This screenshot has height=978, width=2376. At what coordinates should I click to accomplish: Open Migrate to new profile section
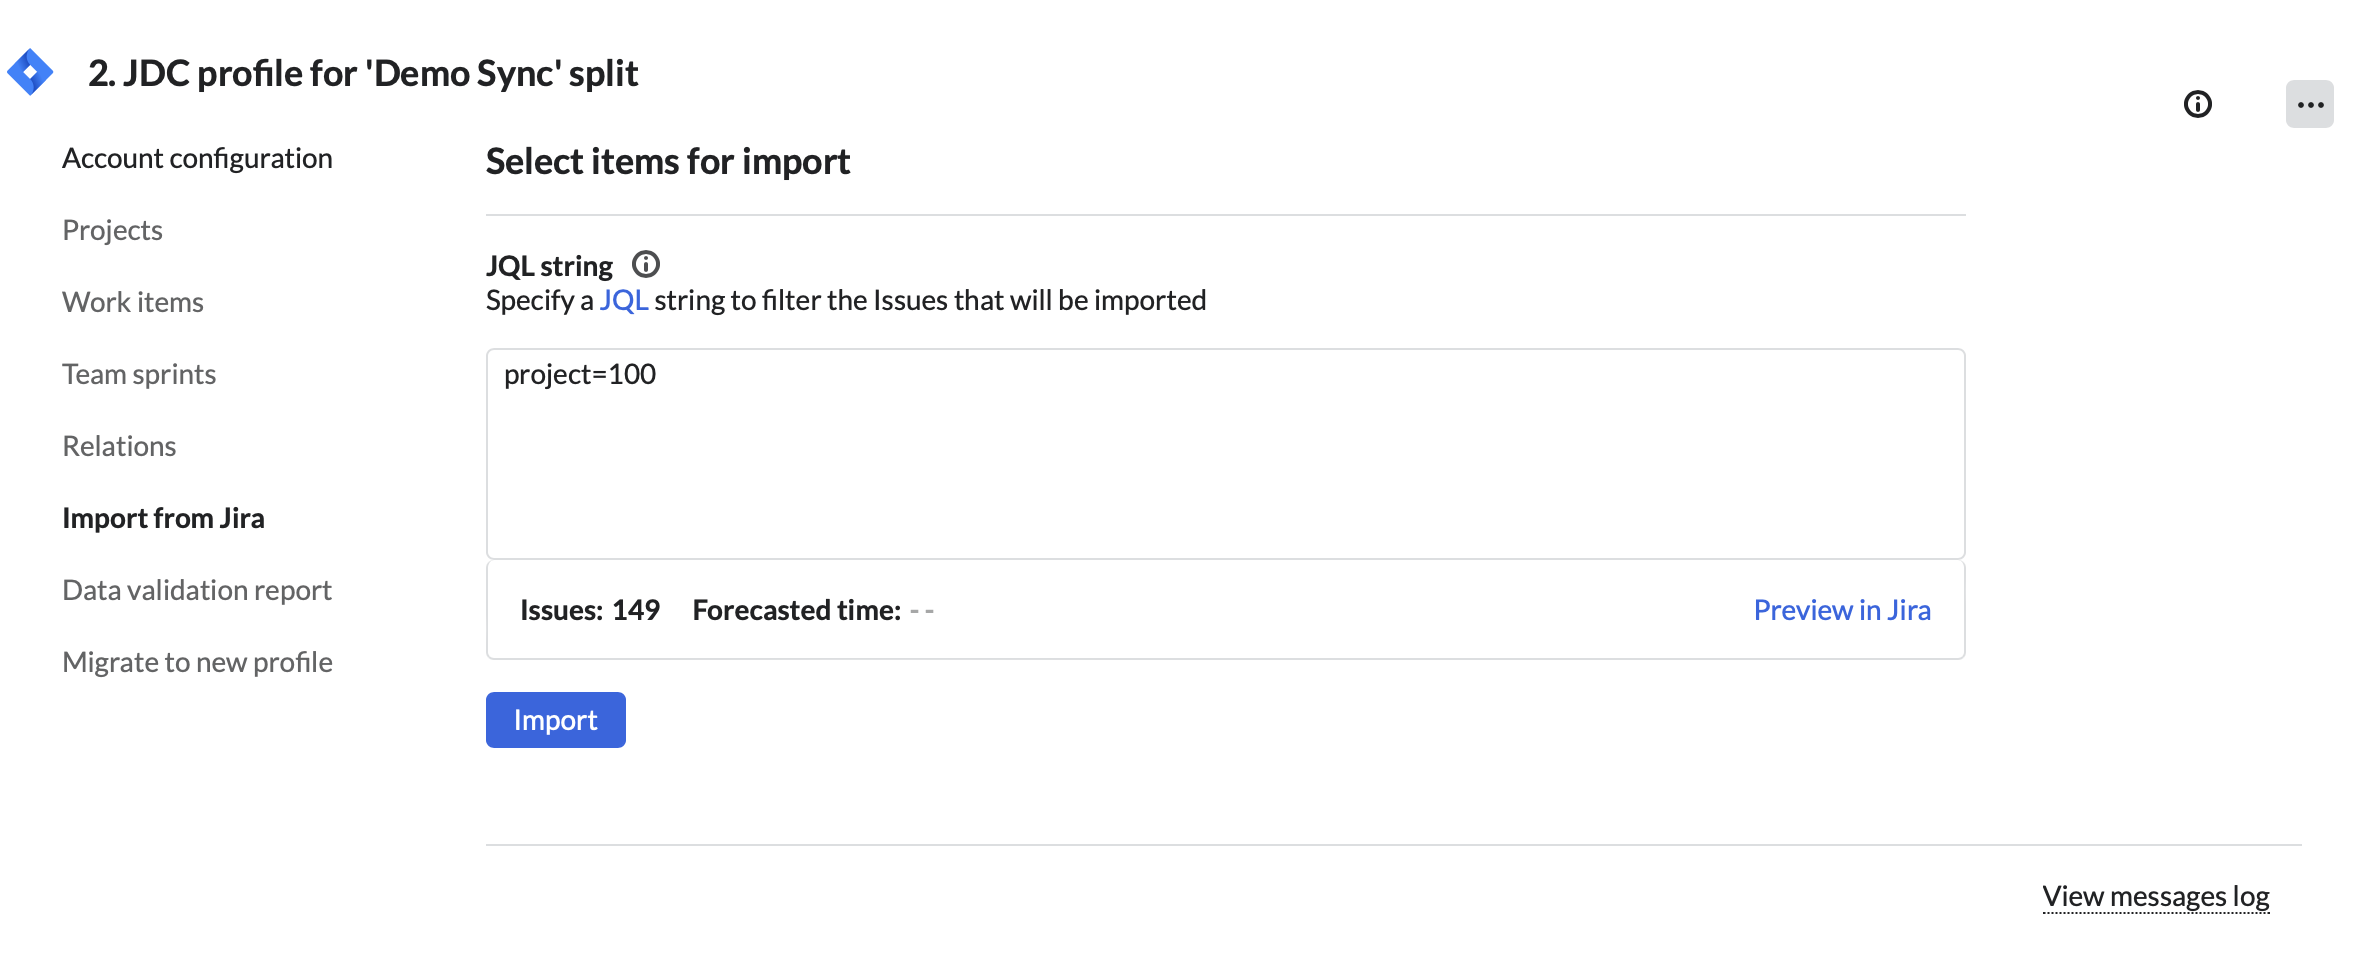pyautogui.click(x=197, y=662)
